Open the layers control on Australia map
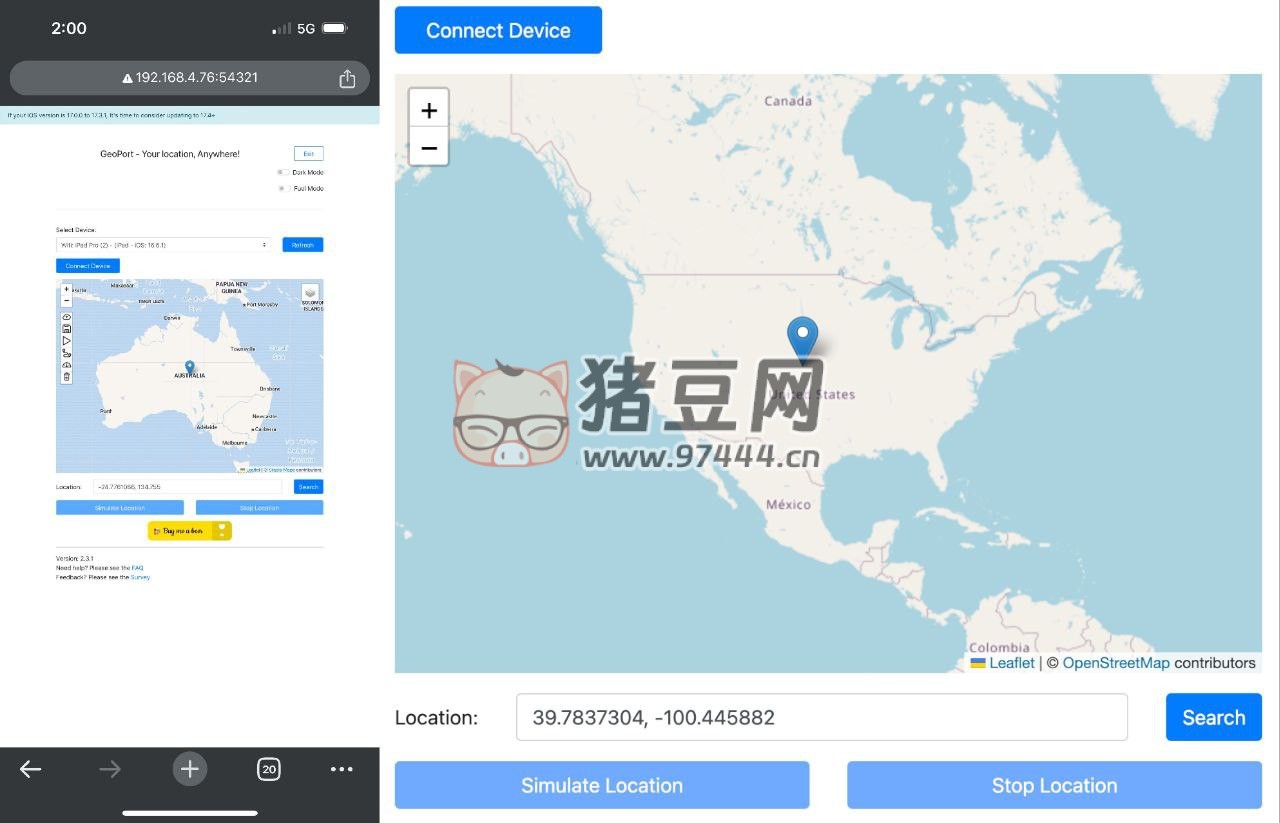This screenshot has height=823, width=1280. click(x=310, y=292)
